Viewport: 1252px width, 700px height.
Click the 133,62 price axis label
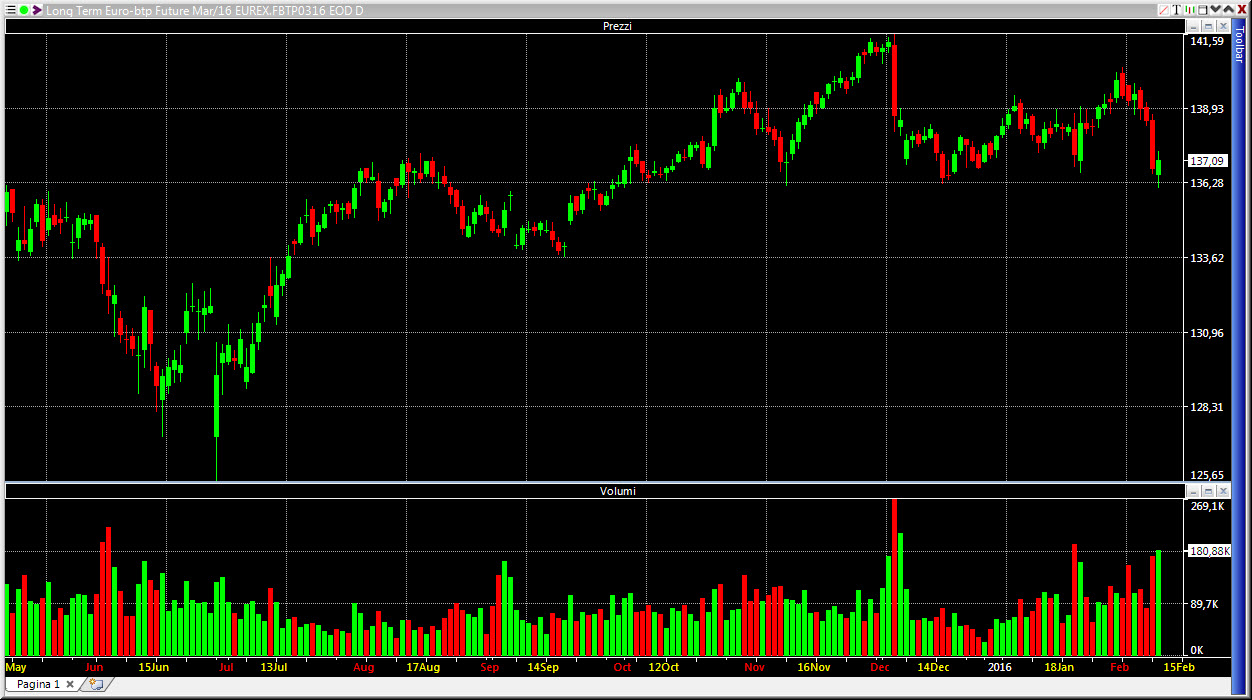point(1207,257)
